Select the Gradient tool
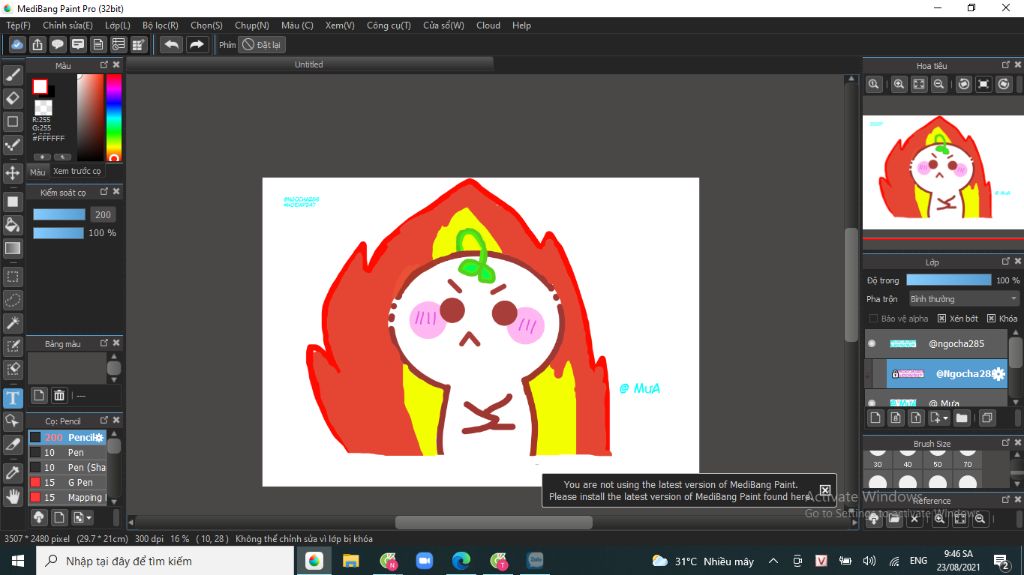 12,248
